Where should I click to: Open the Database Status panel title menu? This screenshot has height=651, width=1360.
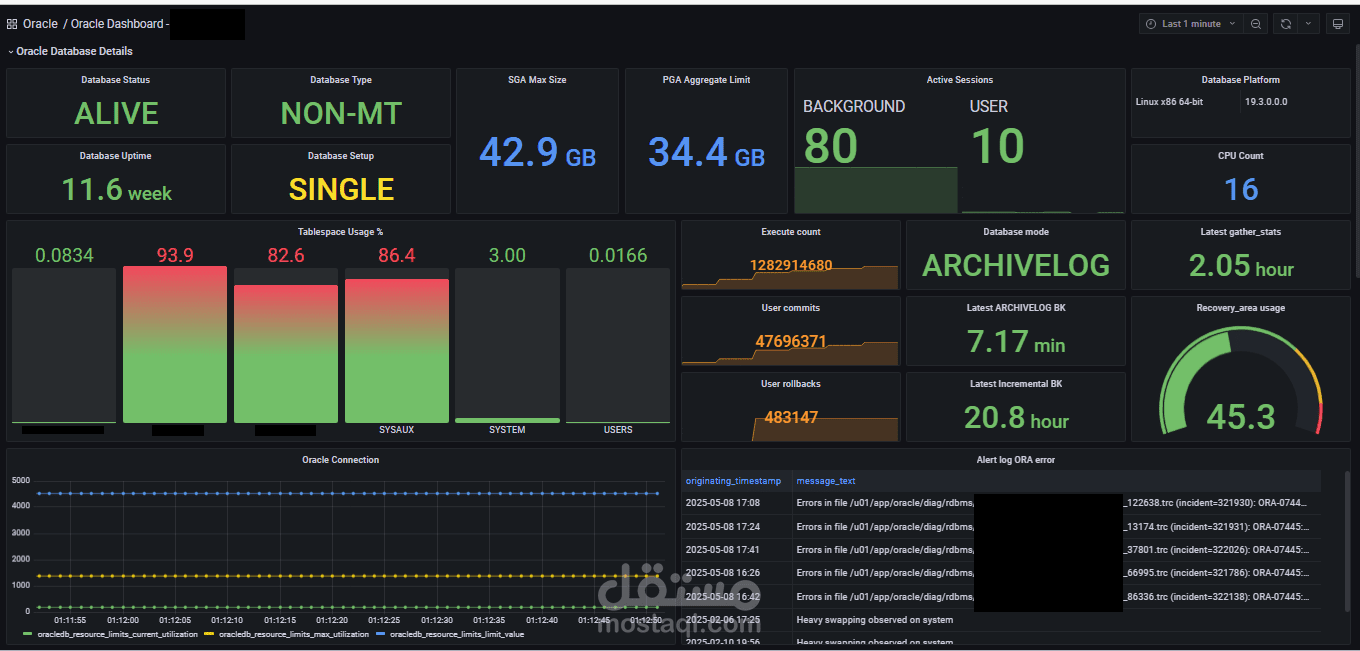[x=116, y=80]
